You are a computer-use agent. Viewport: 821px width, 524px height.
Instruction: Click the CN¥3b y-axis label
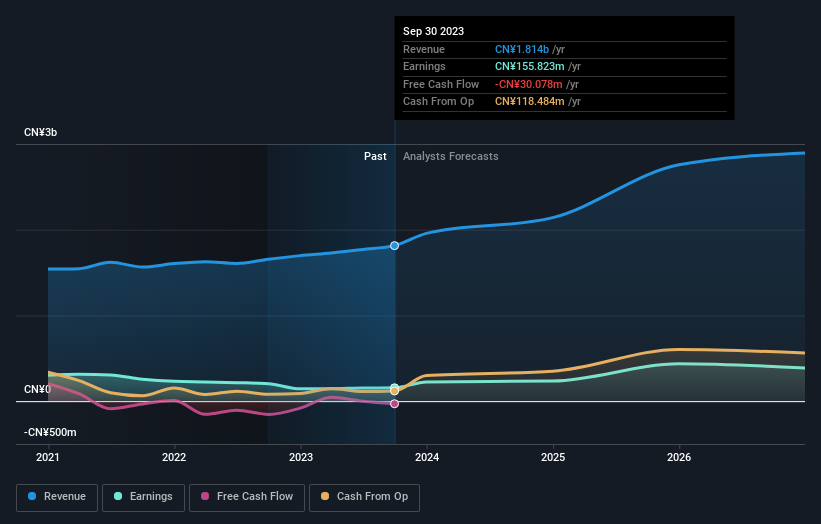pos(40,132)
